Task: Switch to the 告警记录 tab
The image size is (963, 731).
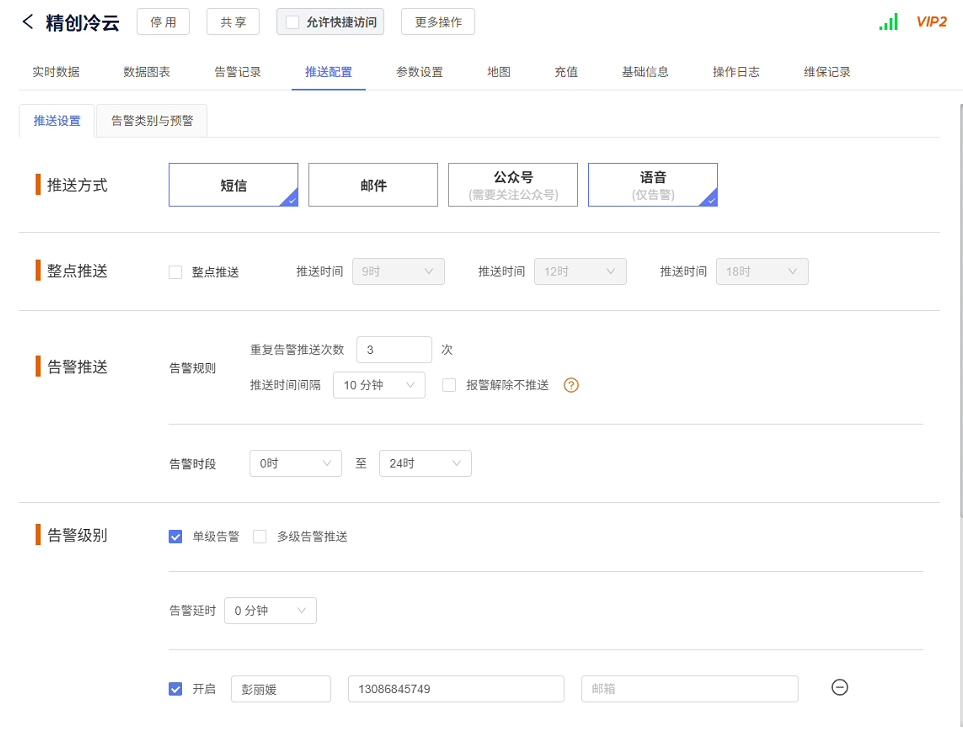Action: [238, 72]
